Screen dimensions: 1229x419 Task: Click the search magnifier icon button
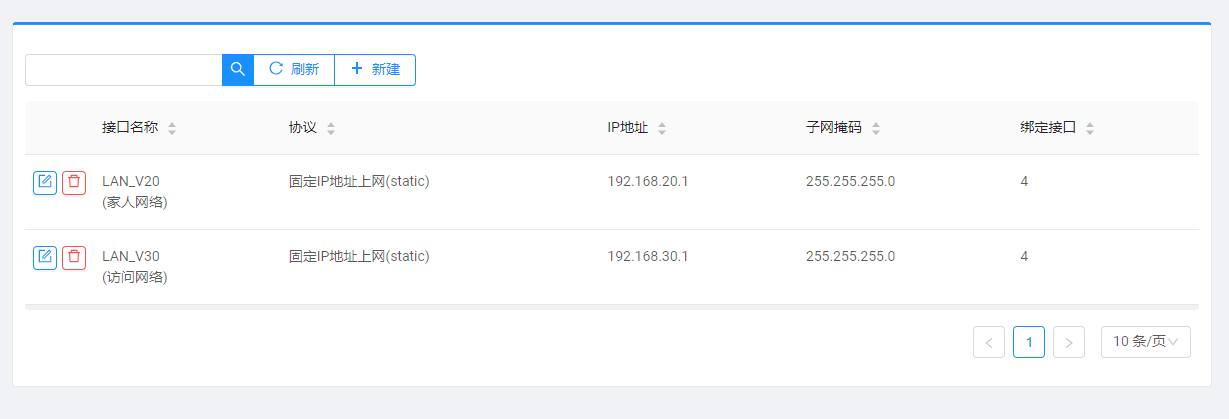tap(238, 70)
